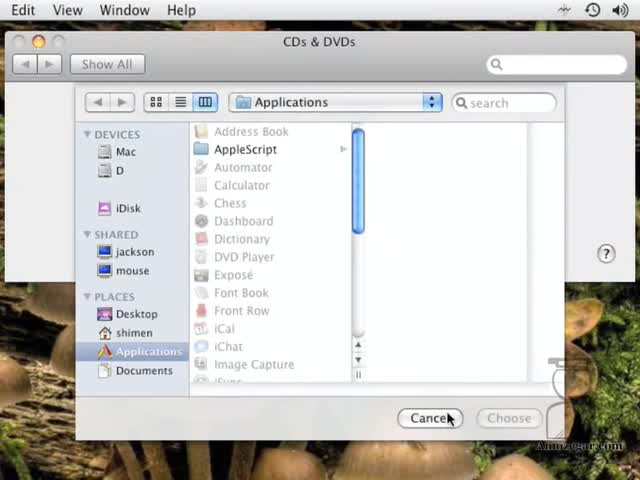Screen dimensions: 640x480
Task: Click the file list scrollbar thumb
Action: point(358,181)
